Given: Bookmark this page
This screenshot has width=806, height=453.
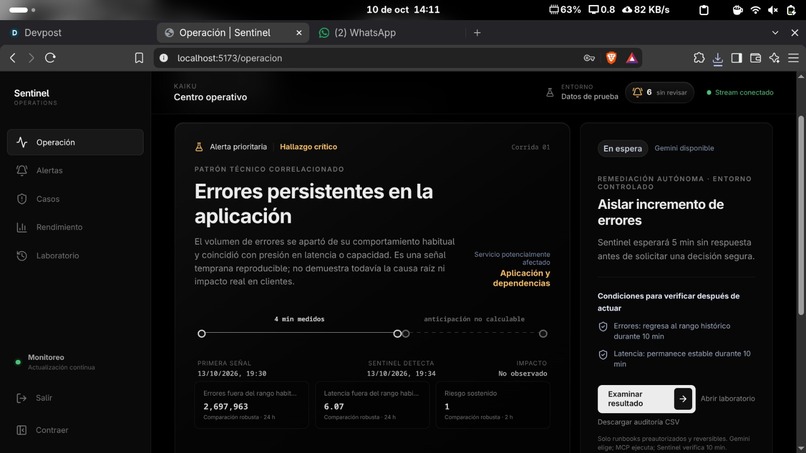Looking at the screenshot, I should point(139,58).
